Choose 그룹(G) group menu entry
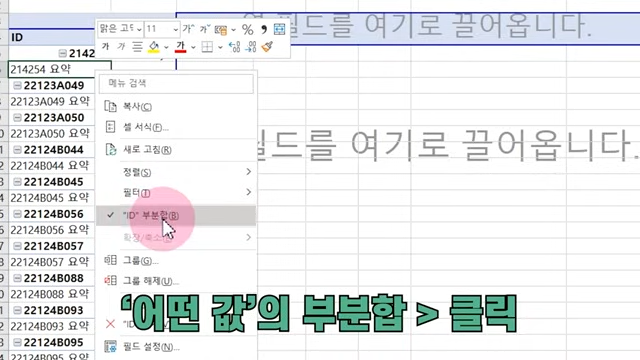 [176, 260]
